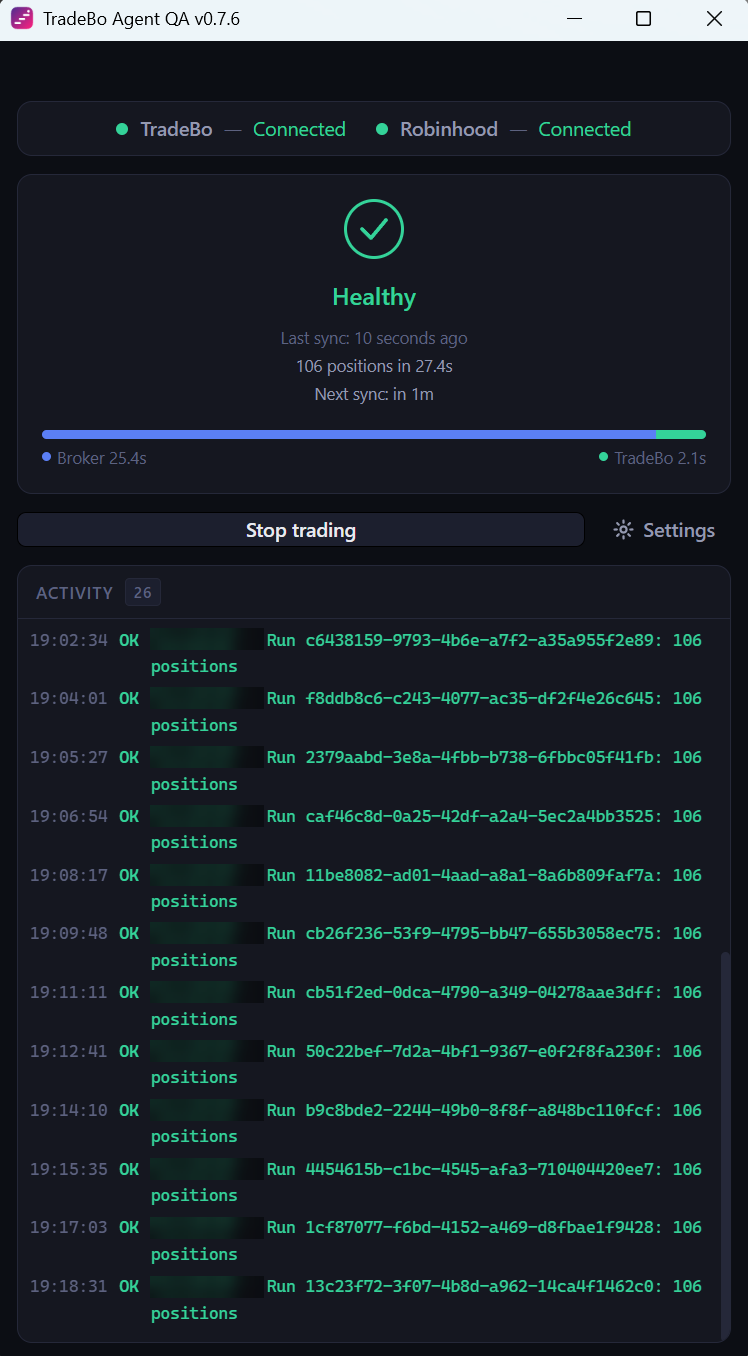This screenshot has width=748, height=1356.
Task: Click the green TradeBo 2.1s legend dot
Action: point(603,457)
